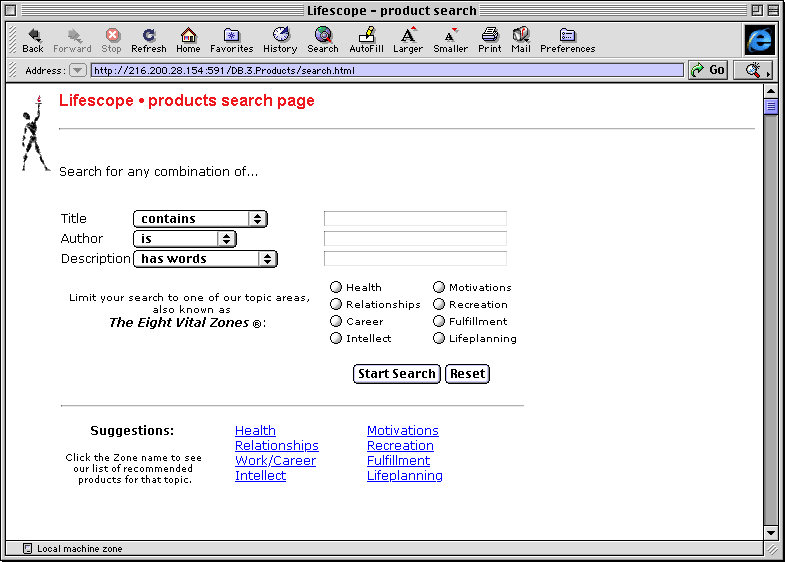The height and width of the screenshot is (562, 785).
Task: Refresh the current page
Action: click(x=149, y=40)
